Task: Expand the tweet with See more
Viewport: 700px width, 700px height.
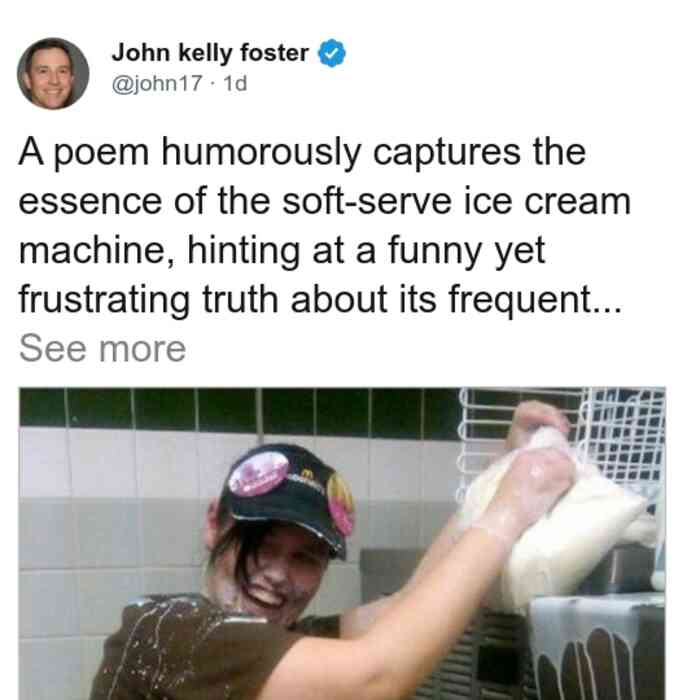Action: 102,349
